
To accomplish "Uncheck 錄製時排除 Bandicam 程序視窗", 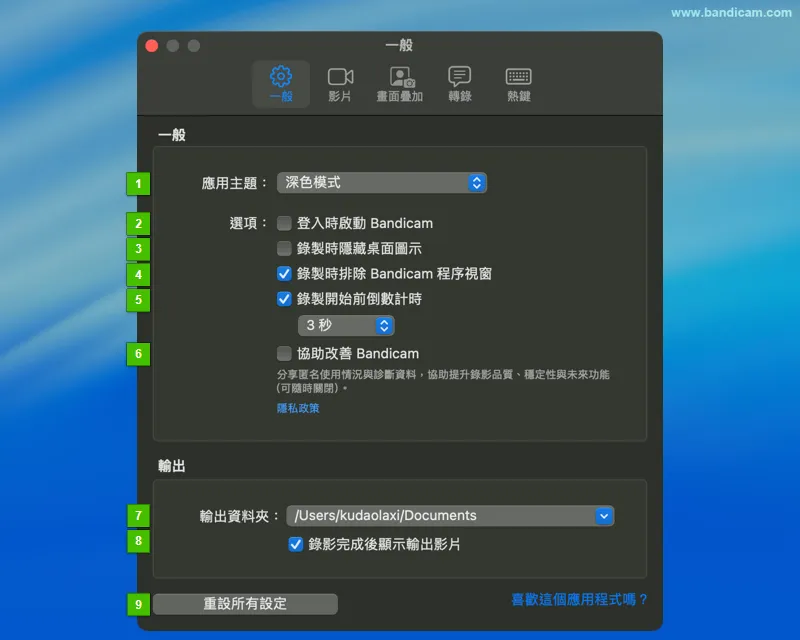I will pyautogui.click(x=284, y=274).
